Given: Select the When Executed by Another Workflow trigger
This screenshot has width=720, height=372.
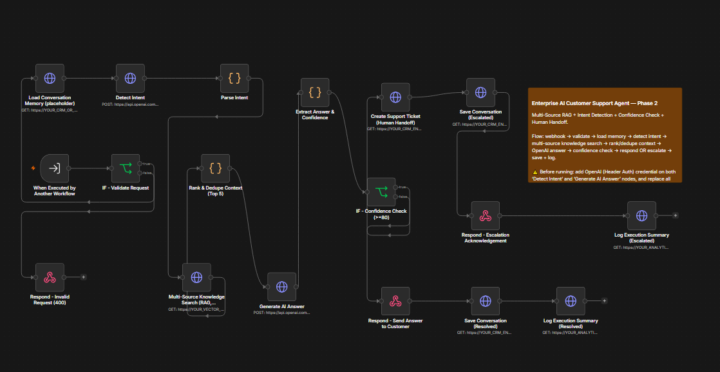Looking at the screenshot, I should tap(55, 169).
